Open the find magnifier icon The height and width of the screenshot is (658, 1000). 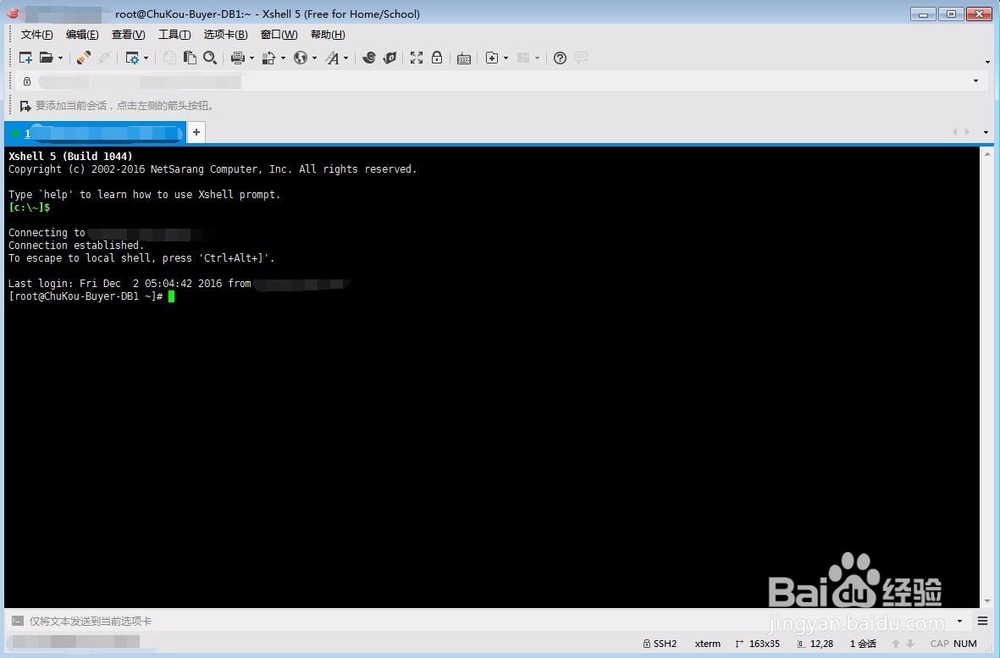(x=210, y=58)
